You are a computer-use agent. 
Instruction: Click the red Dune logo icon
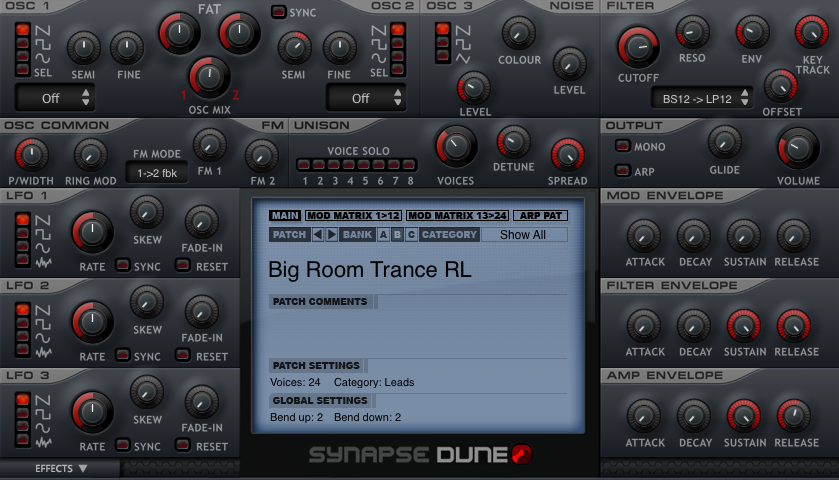tap(521, 454)
